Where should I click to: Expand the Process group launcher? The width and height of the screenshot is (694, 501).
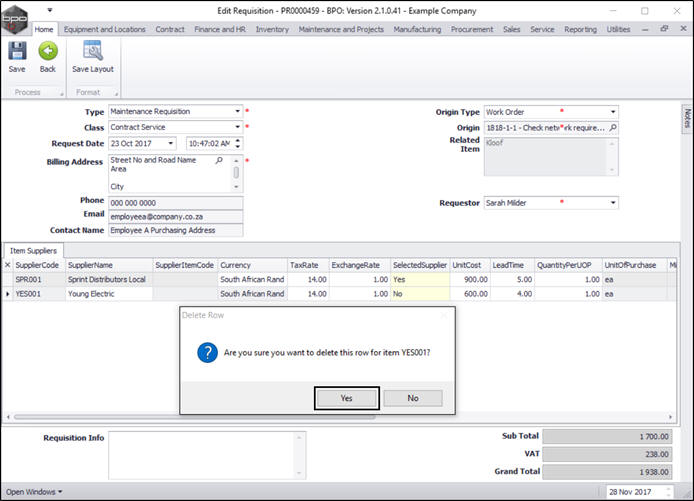pos(62,93)
